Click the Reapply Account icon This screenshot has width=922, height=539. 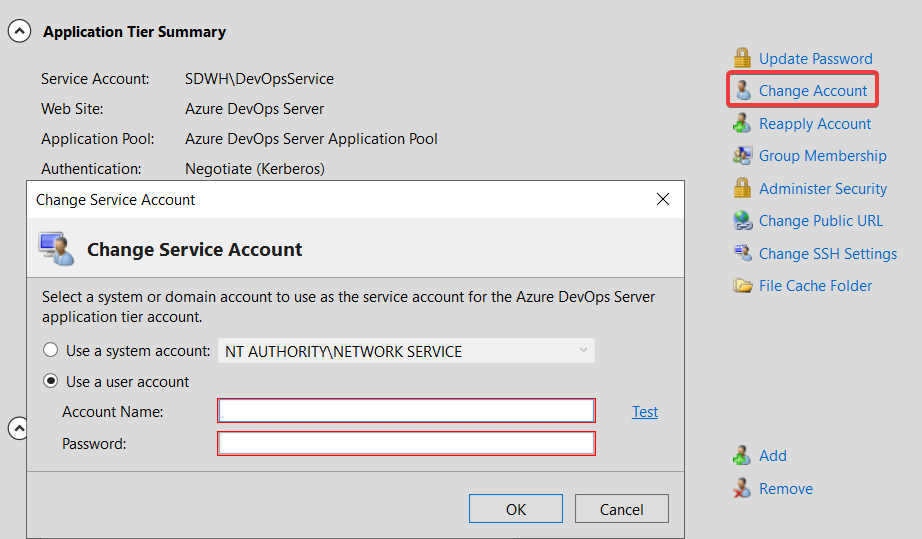click(x=742, y=124)
